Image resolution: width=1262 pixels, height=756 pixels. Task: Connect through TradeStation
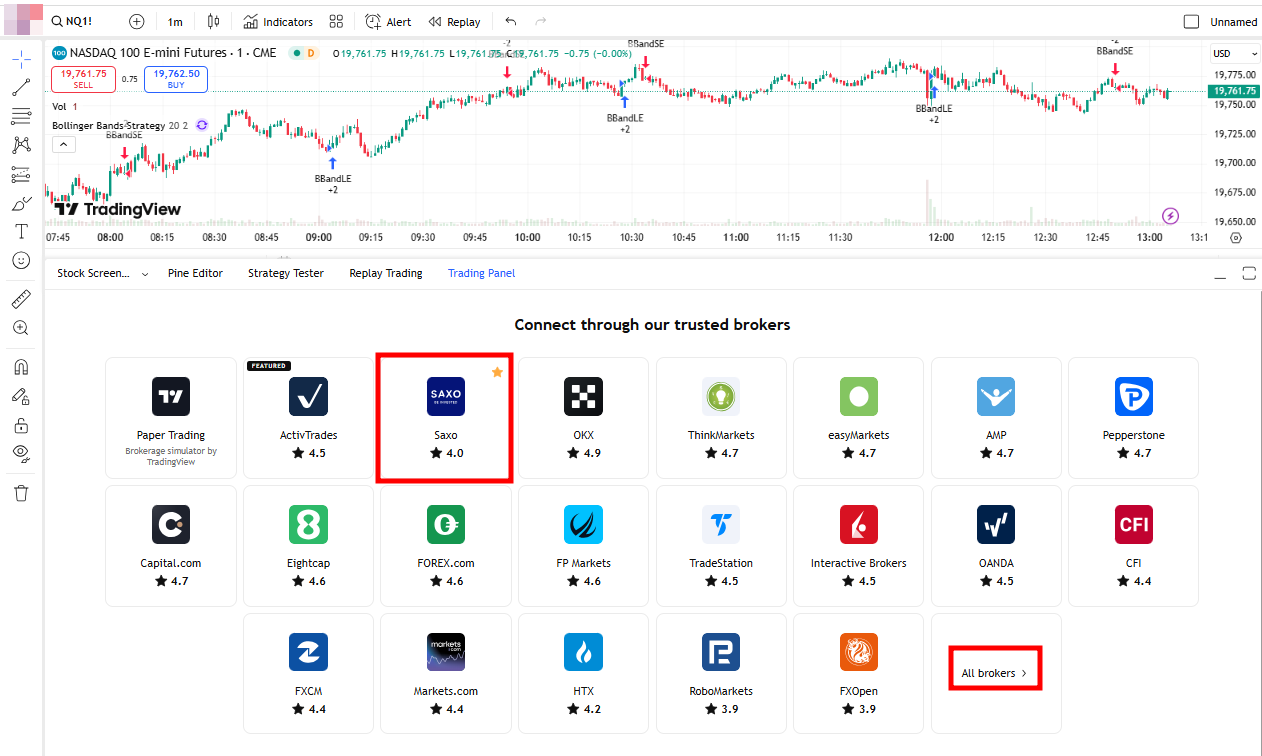pyautogui.click(x=721, y=546)
